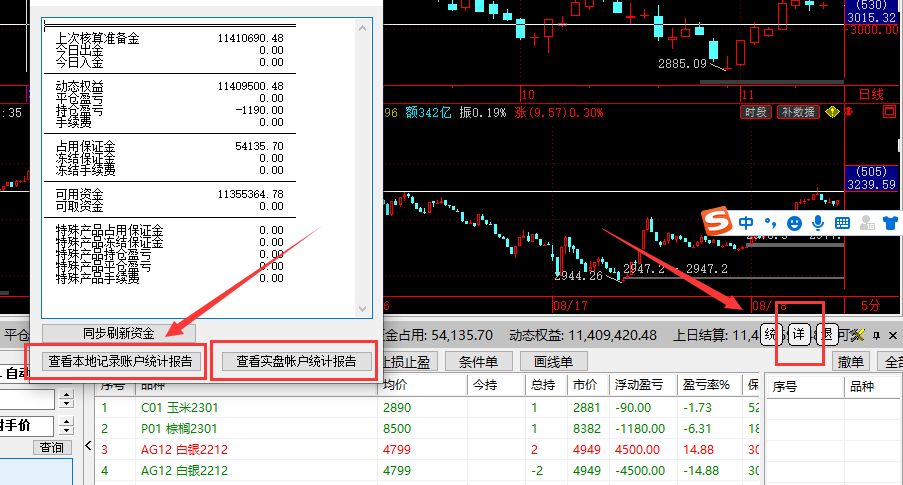The width and height of the screenshot is (903, 485).
Task: Click the 撤单 button
Action: [x=851, y=362]
